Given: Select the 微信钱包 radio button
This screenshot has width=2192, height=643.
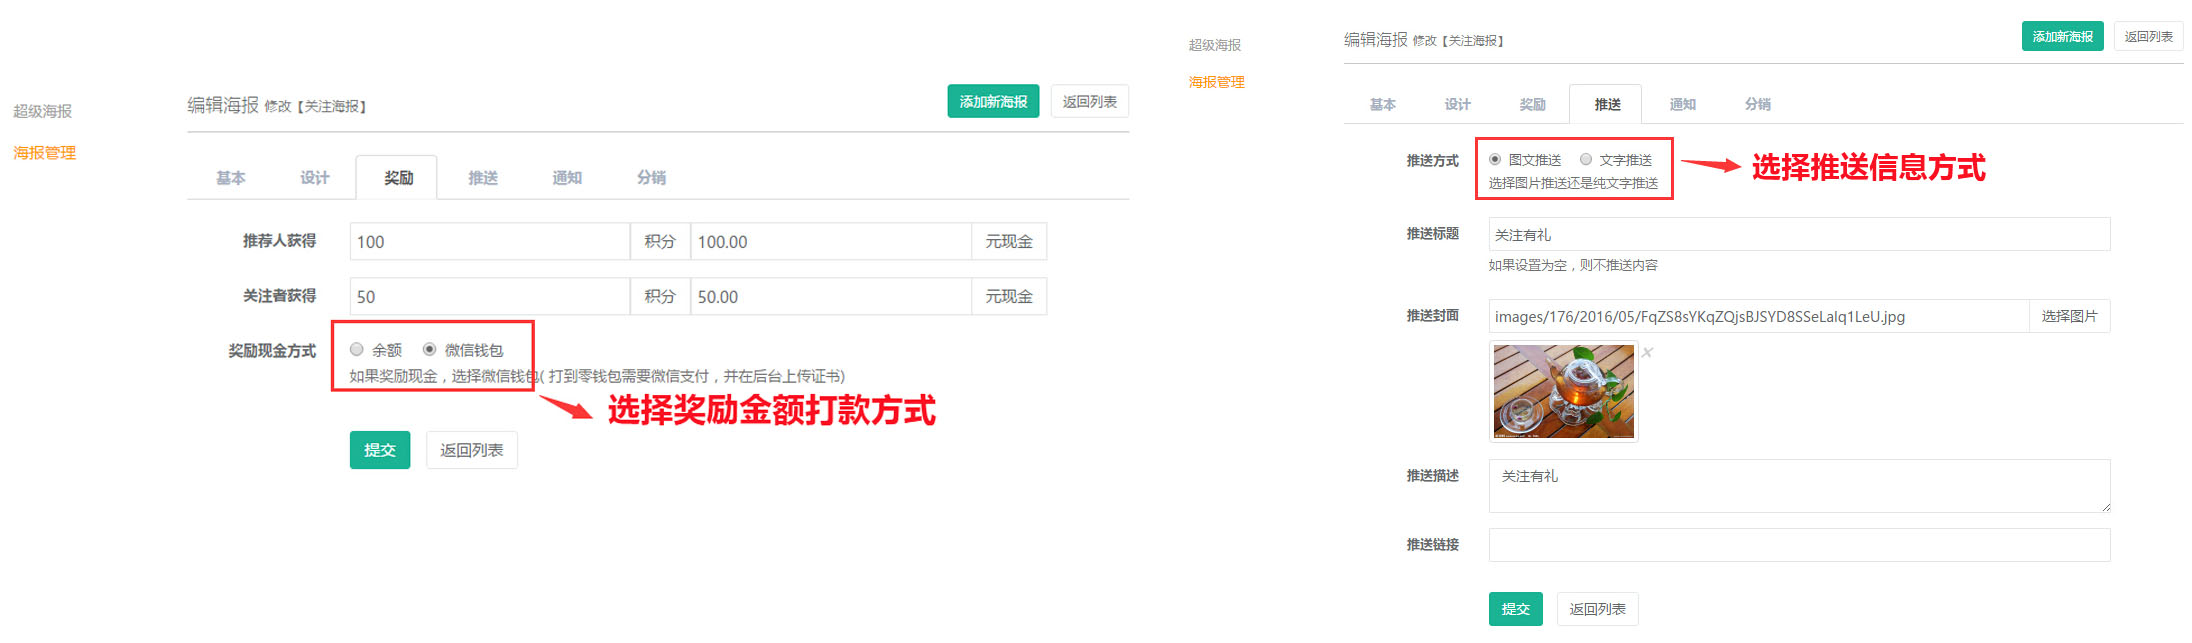Looking at the screenshot, I should [429, 350].
